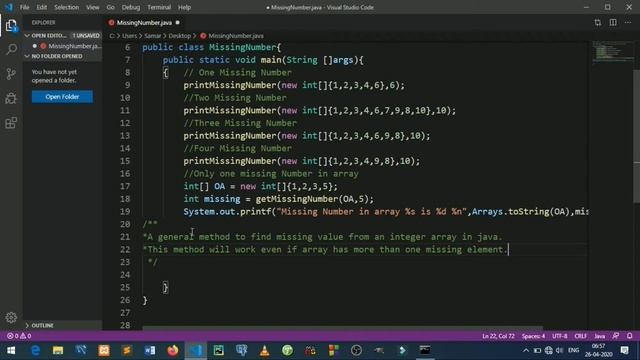Viewport: 640px width, 360px height.
Task: Click the Desktop breadcrumb segment
Action: click(x=180, y=36)
